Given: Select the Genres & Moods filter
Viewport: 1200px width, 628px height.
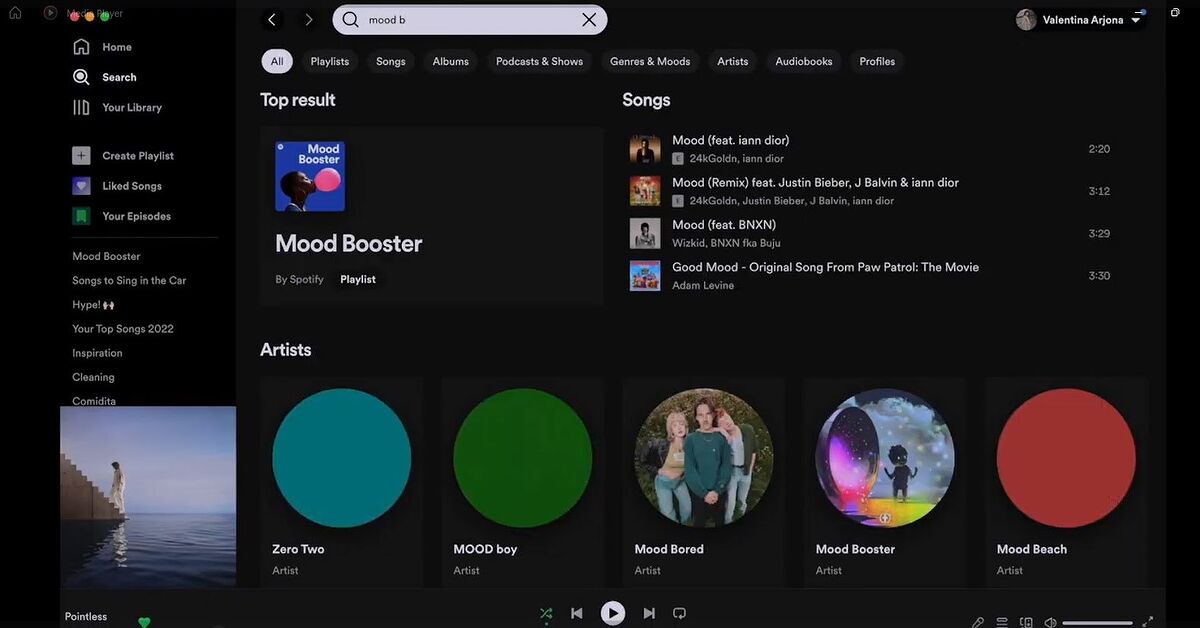Looking at the screenshot, I should click(x=650, y=61).
